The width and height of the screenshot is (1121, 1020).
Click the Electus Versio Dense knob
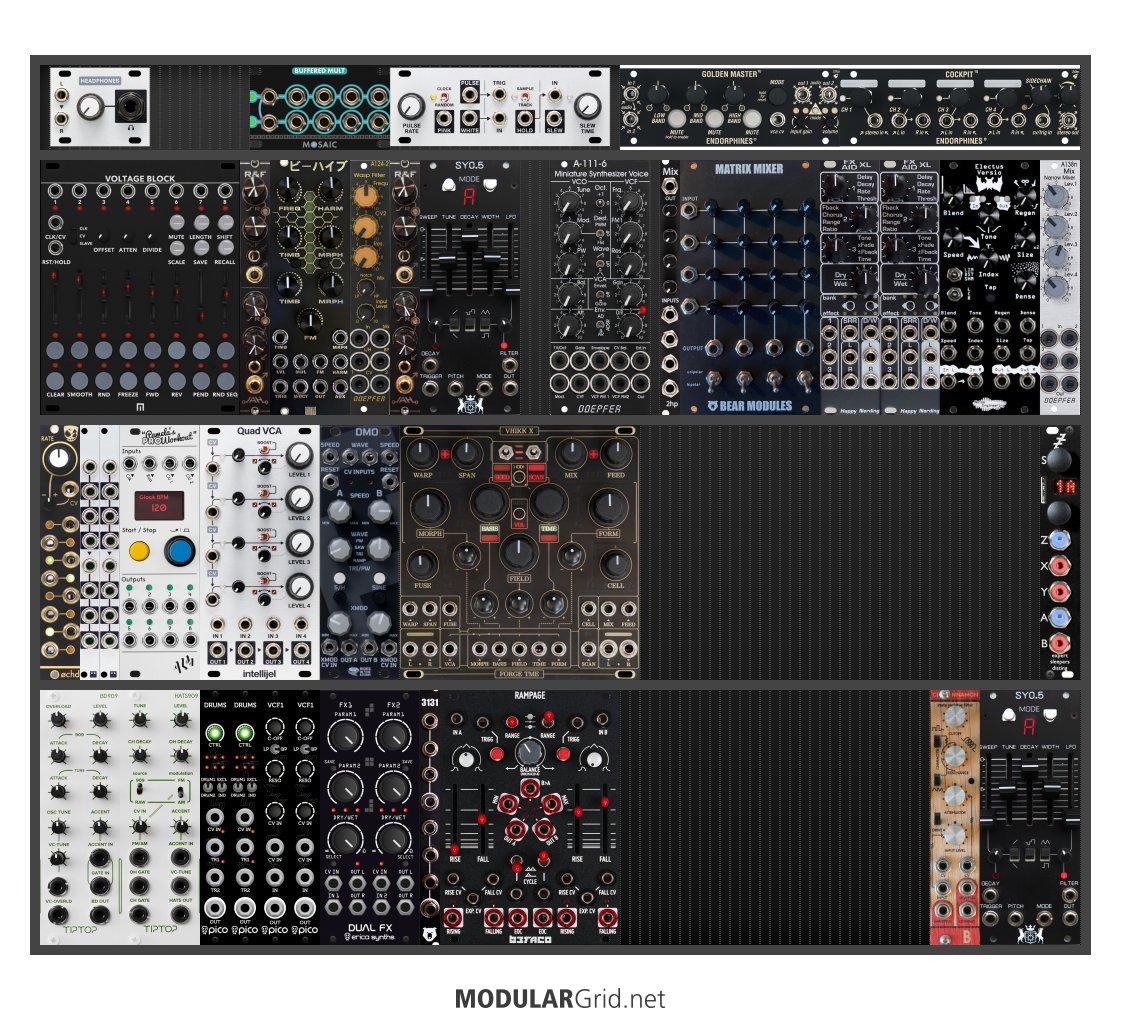pos(1025,279)
